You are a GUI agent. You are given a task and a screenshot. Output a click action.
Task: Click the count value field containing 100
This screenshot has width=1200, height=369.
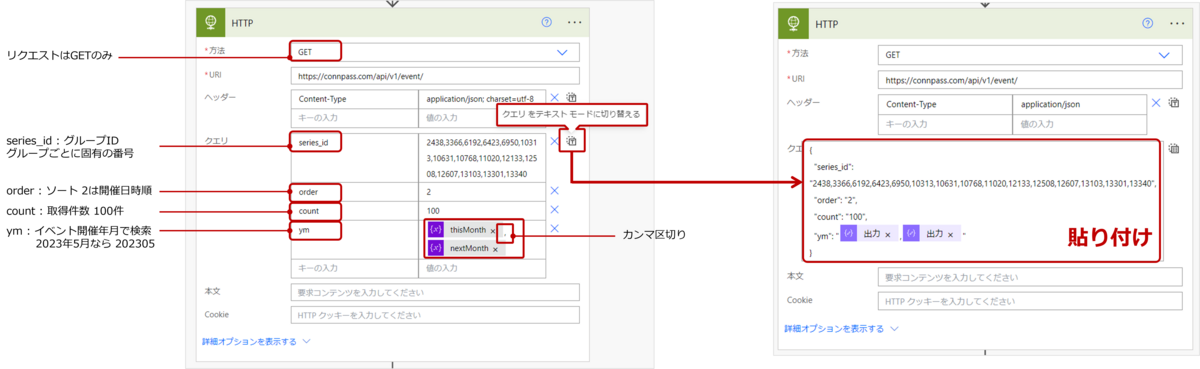(x=481, y=211)
